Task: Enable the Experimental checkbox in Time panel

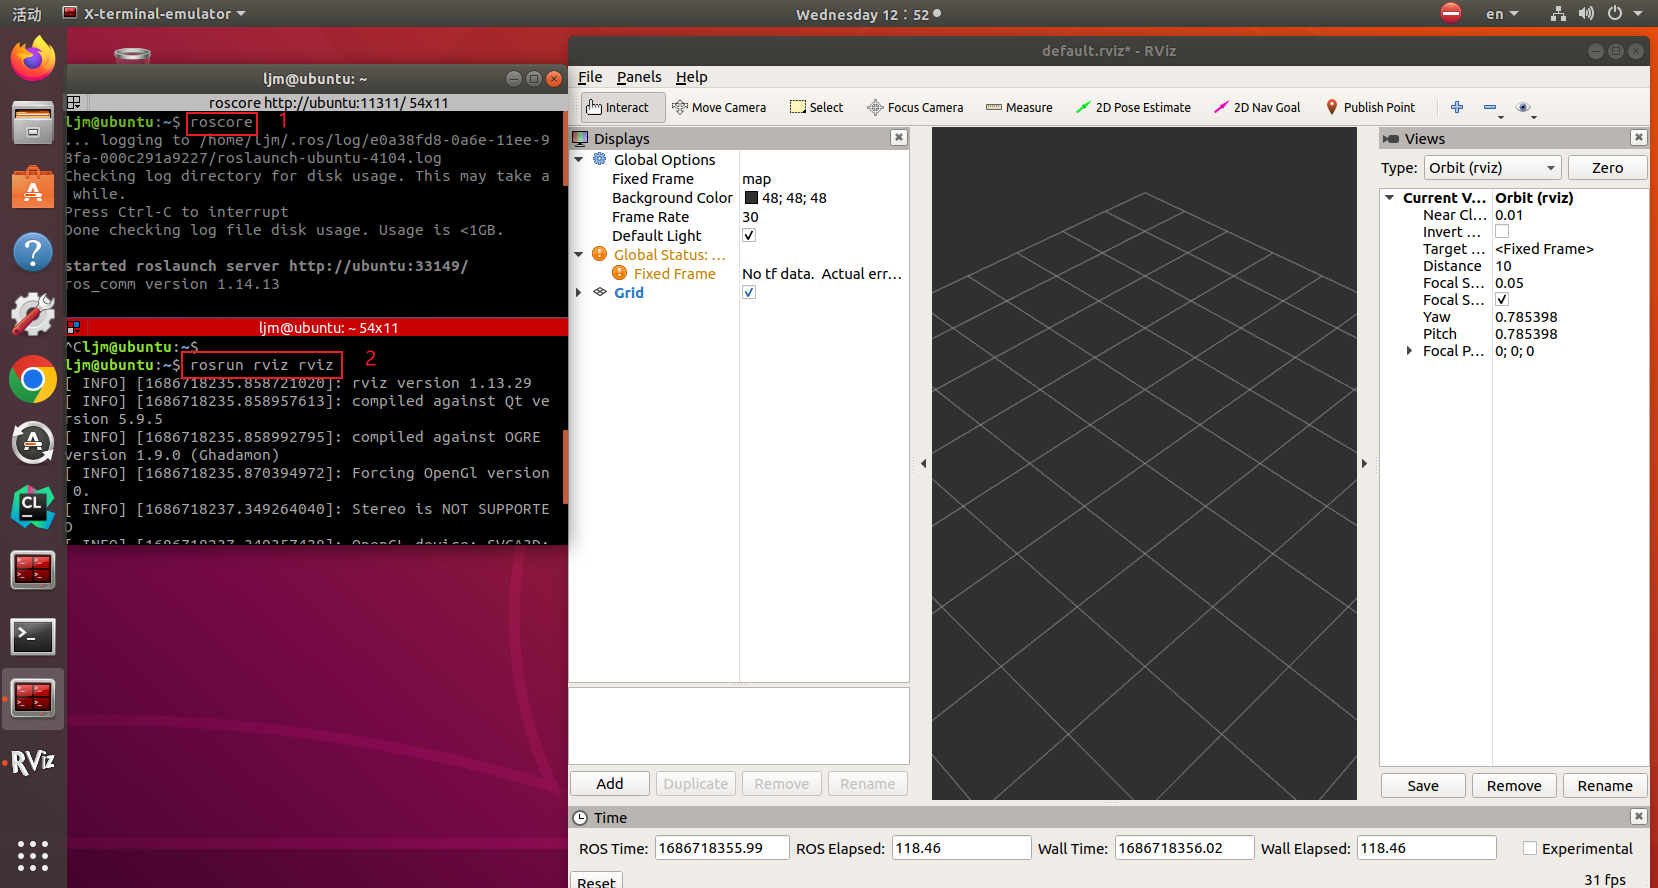Action: tap(1530, 849)
